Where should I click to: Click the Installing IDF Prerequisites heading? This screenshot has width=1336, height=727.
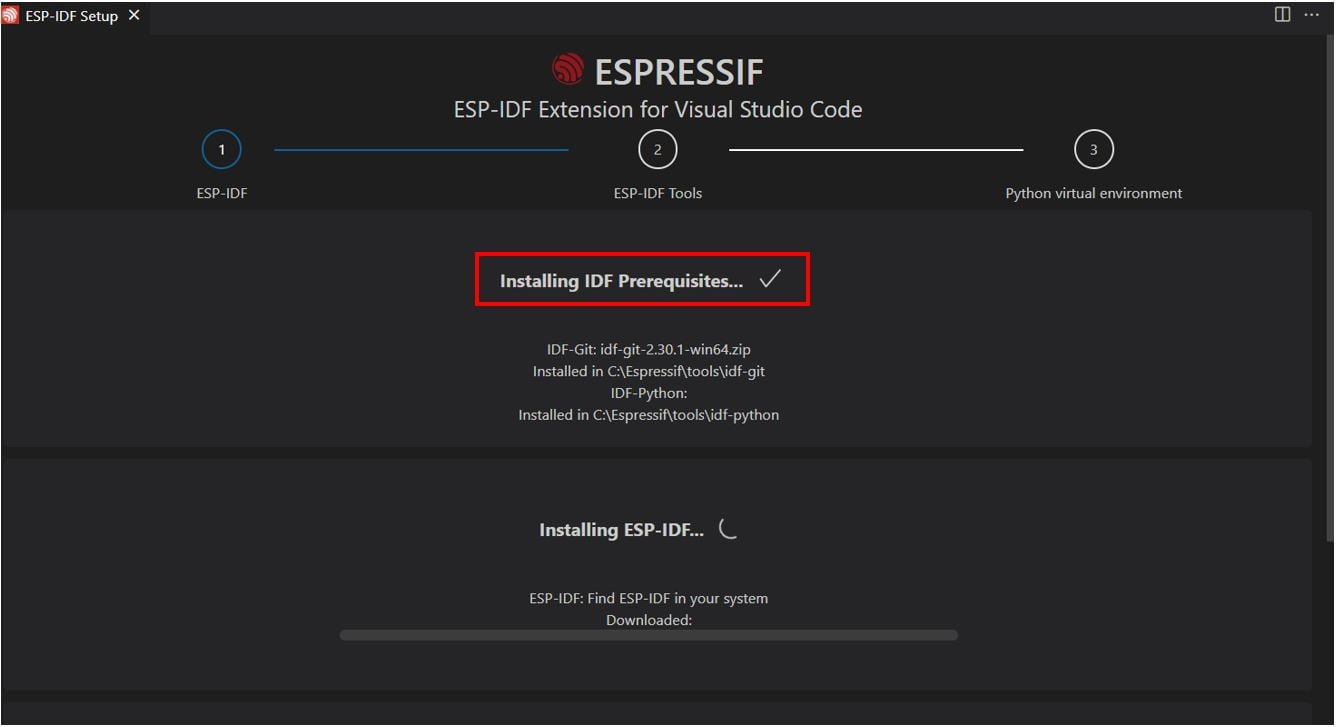621,280
